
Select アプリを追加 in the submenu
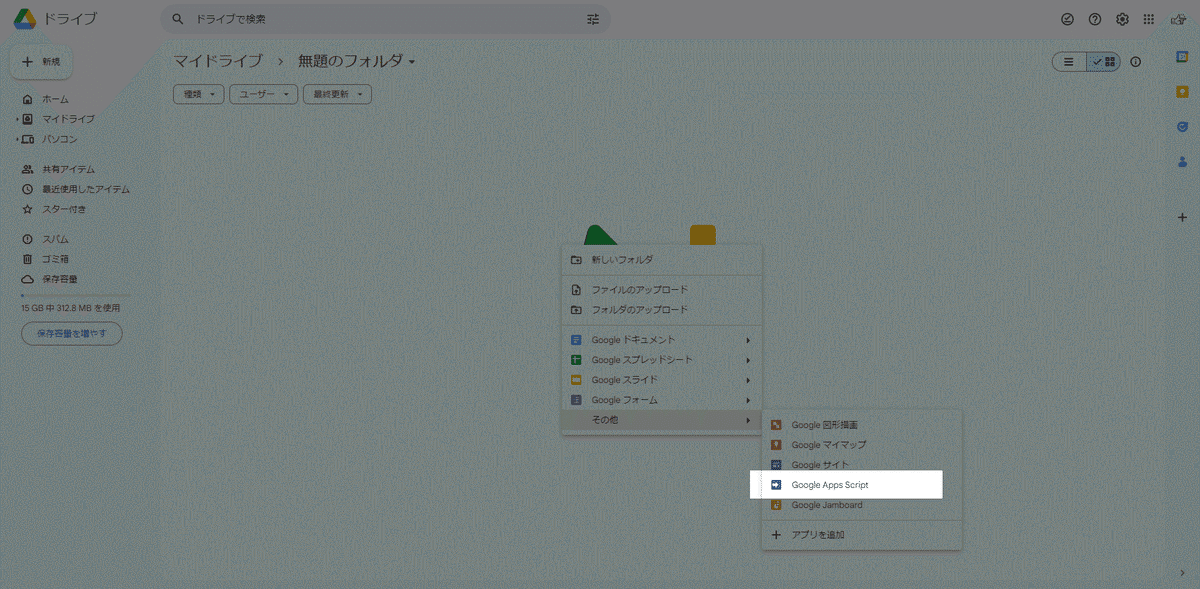861,535
